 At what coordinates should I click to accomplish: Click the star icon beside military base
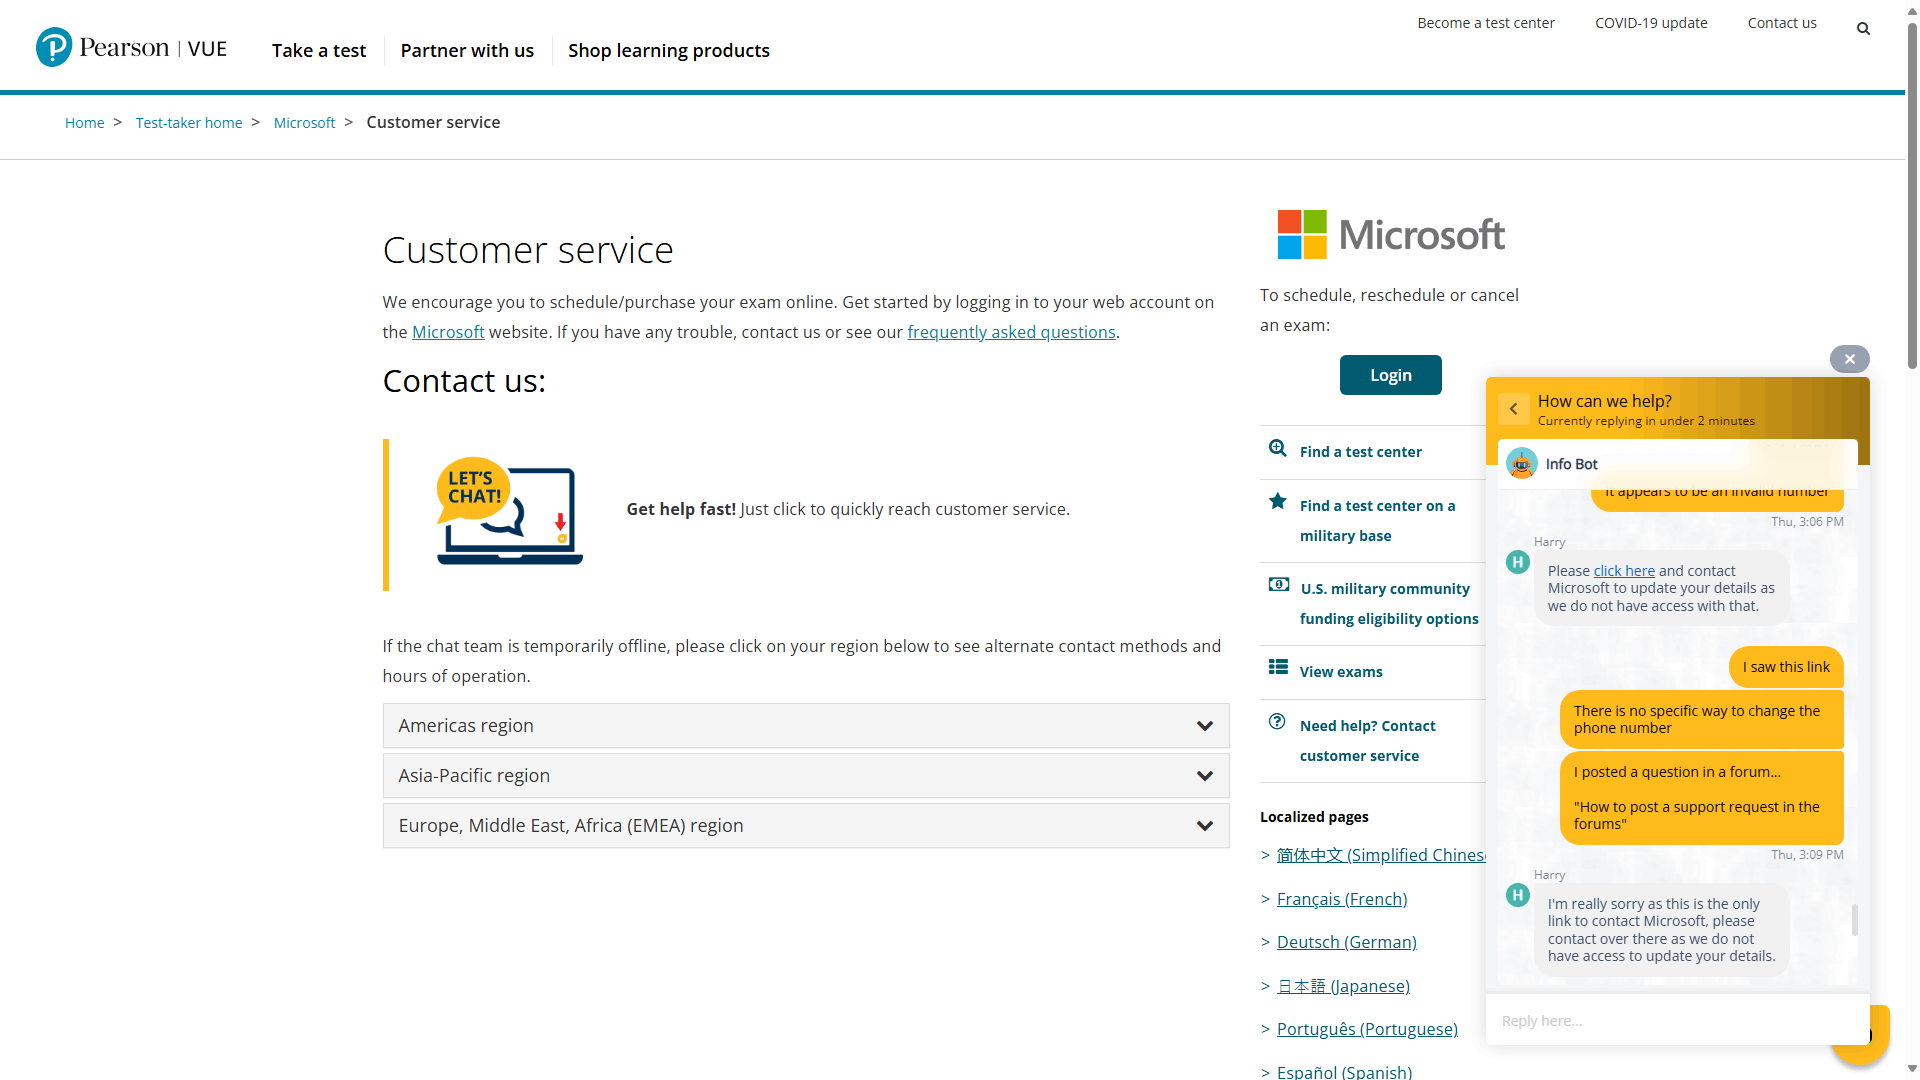tap(1277, 501)
